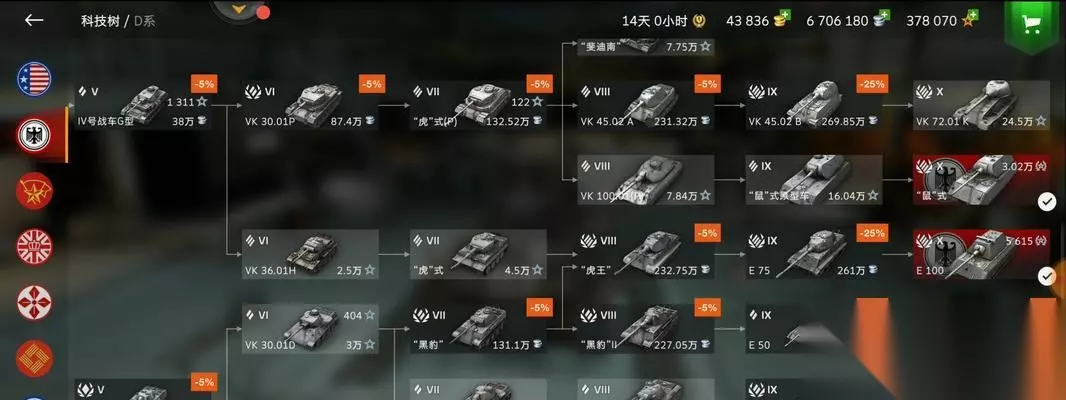Add gold via green plus icon

click(785, 15)
